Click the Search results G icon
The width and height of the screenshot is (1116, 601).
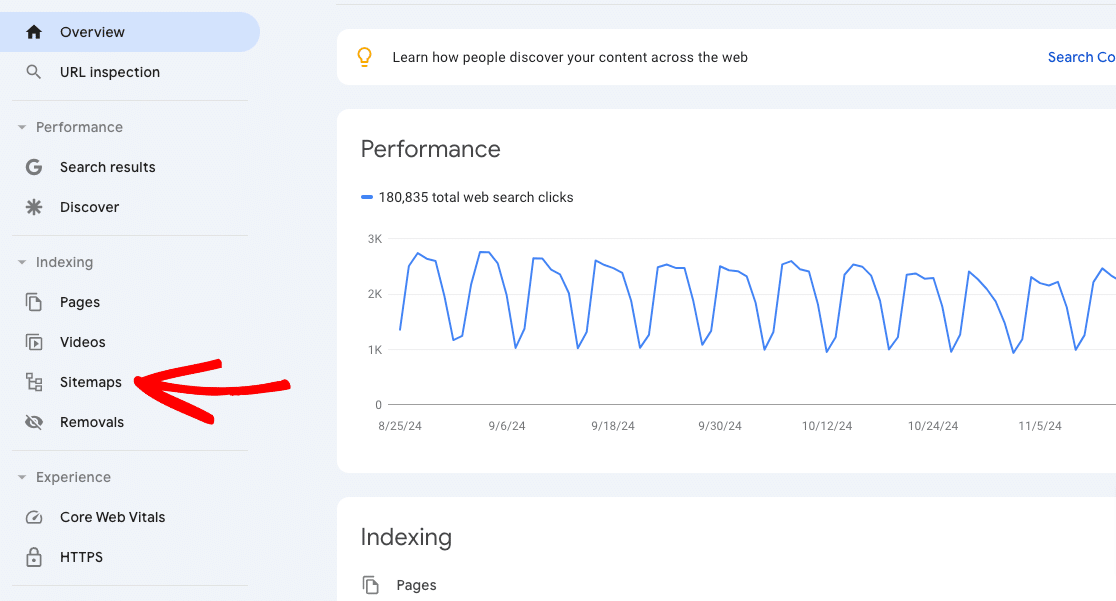[x=34, y=167]
